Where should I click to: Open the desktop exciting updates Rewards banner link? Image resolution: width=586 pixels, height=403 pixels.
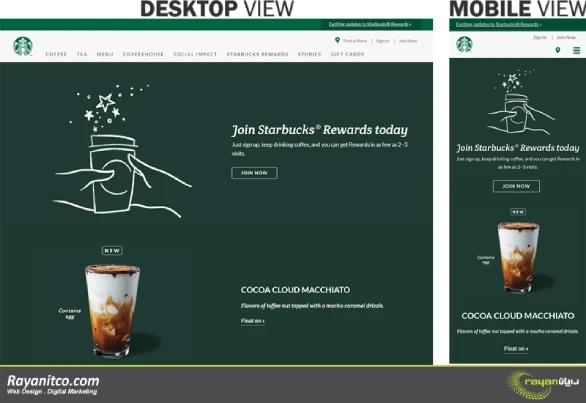370,24
